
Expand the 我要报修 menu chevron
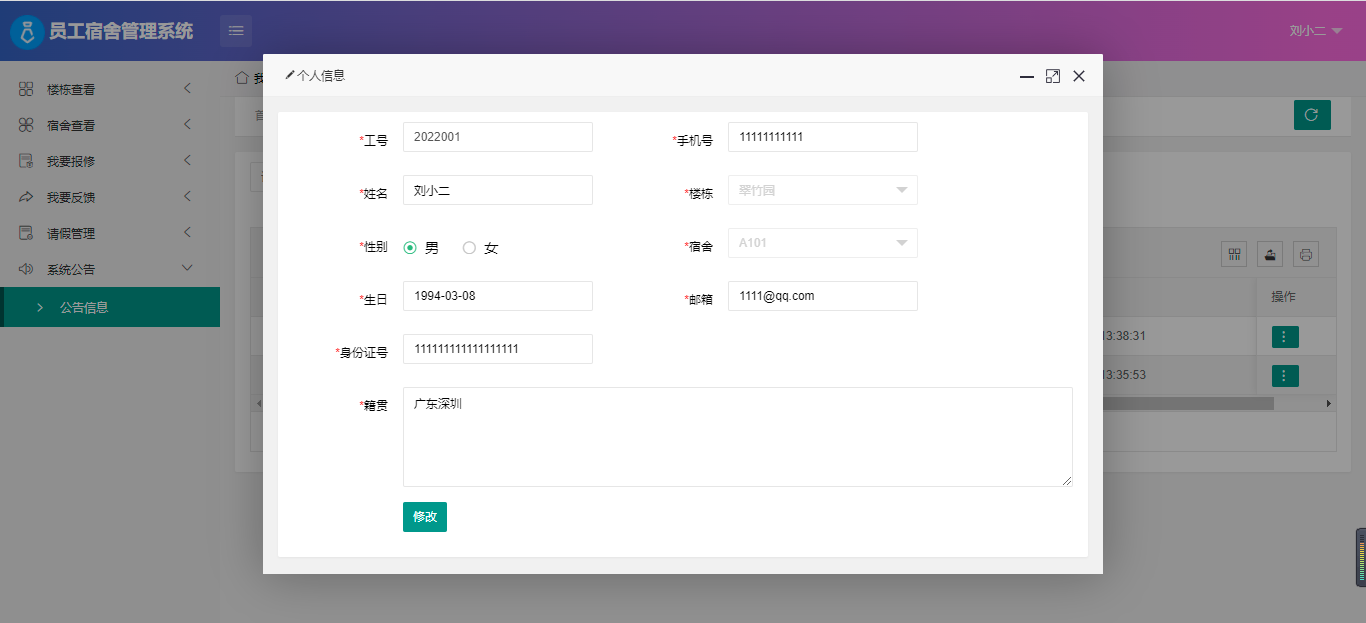(x=187, y=161)
